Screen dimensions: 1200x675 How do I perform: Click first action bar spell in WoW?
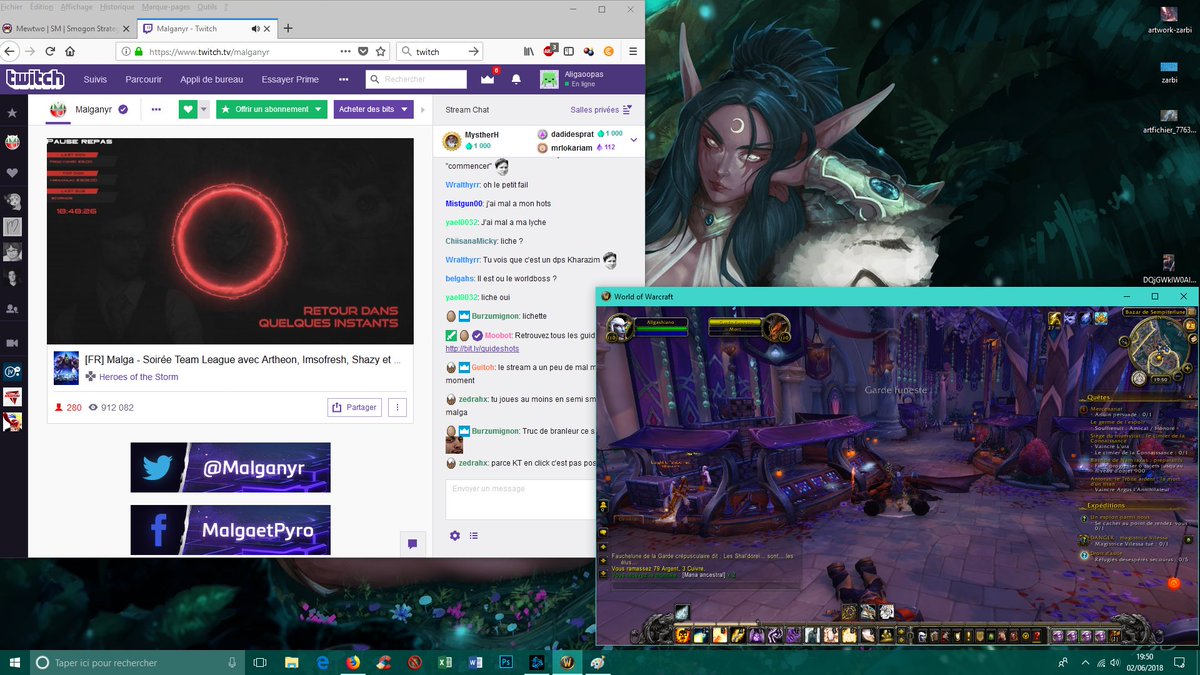pos(682,636)
